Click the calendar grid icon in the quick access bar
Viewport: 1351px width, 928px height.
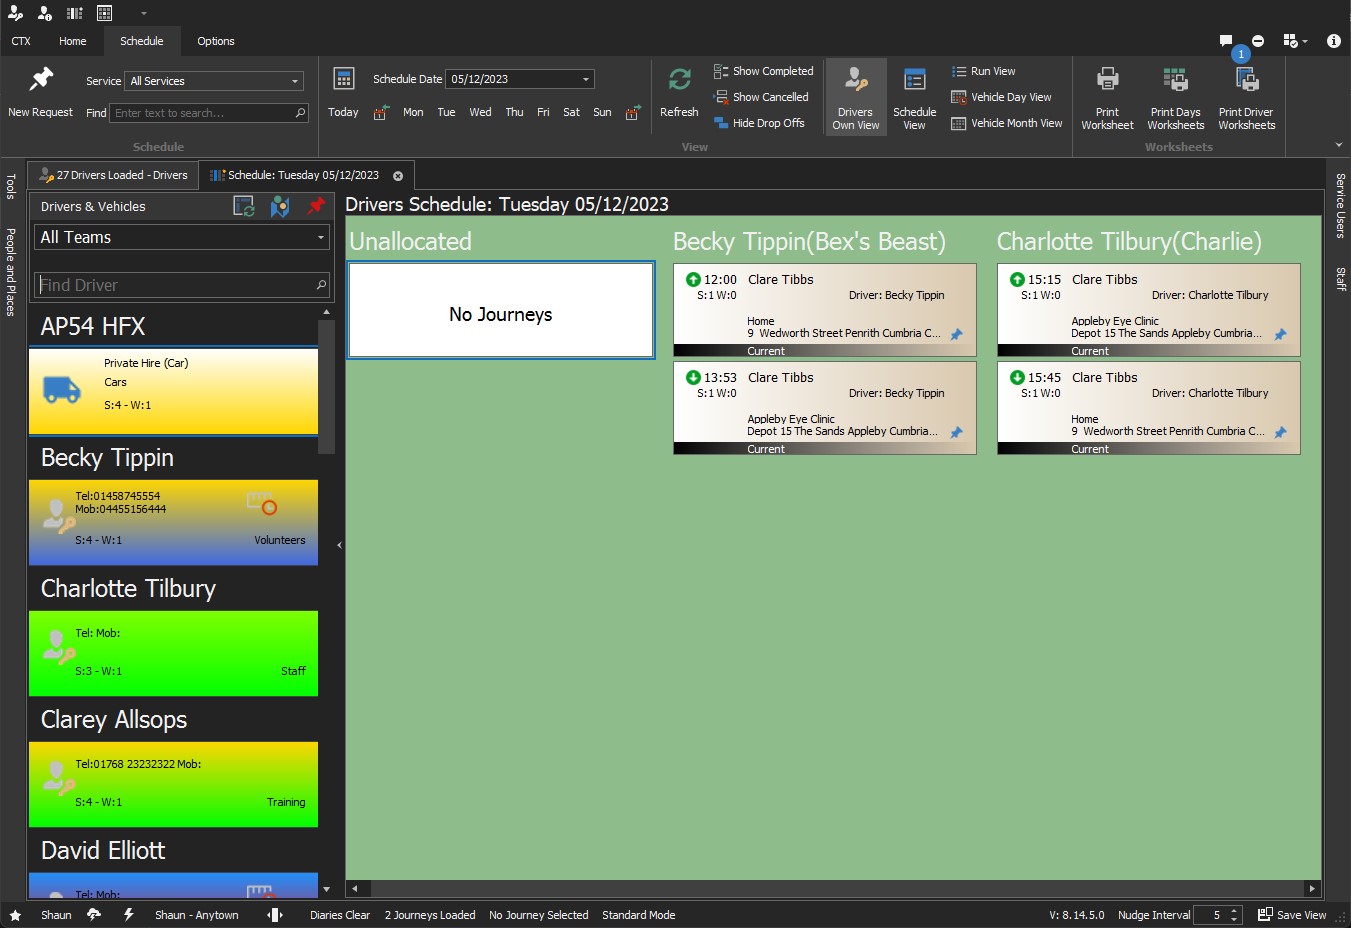(105, 13)
